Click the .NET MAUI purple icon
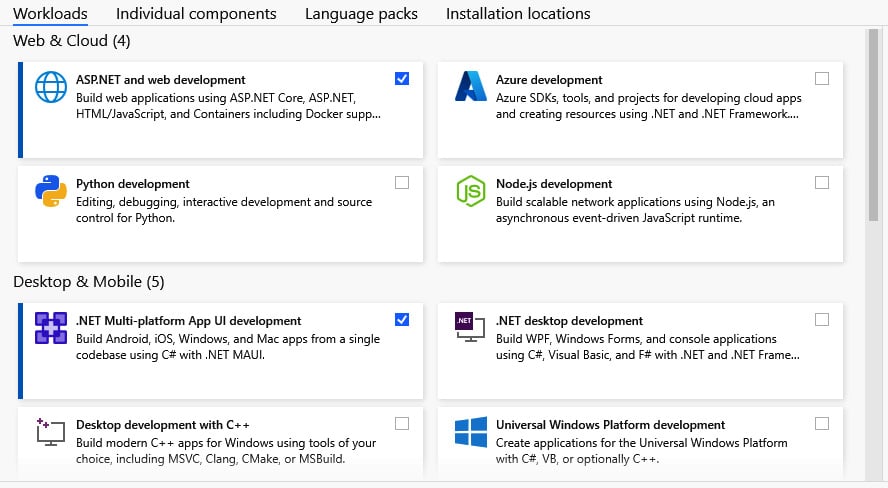The height and width of the screenshot is (488, 888). click(x=51, y=328)
